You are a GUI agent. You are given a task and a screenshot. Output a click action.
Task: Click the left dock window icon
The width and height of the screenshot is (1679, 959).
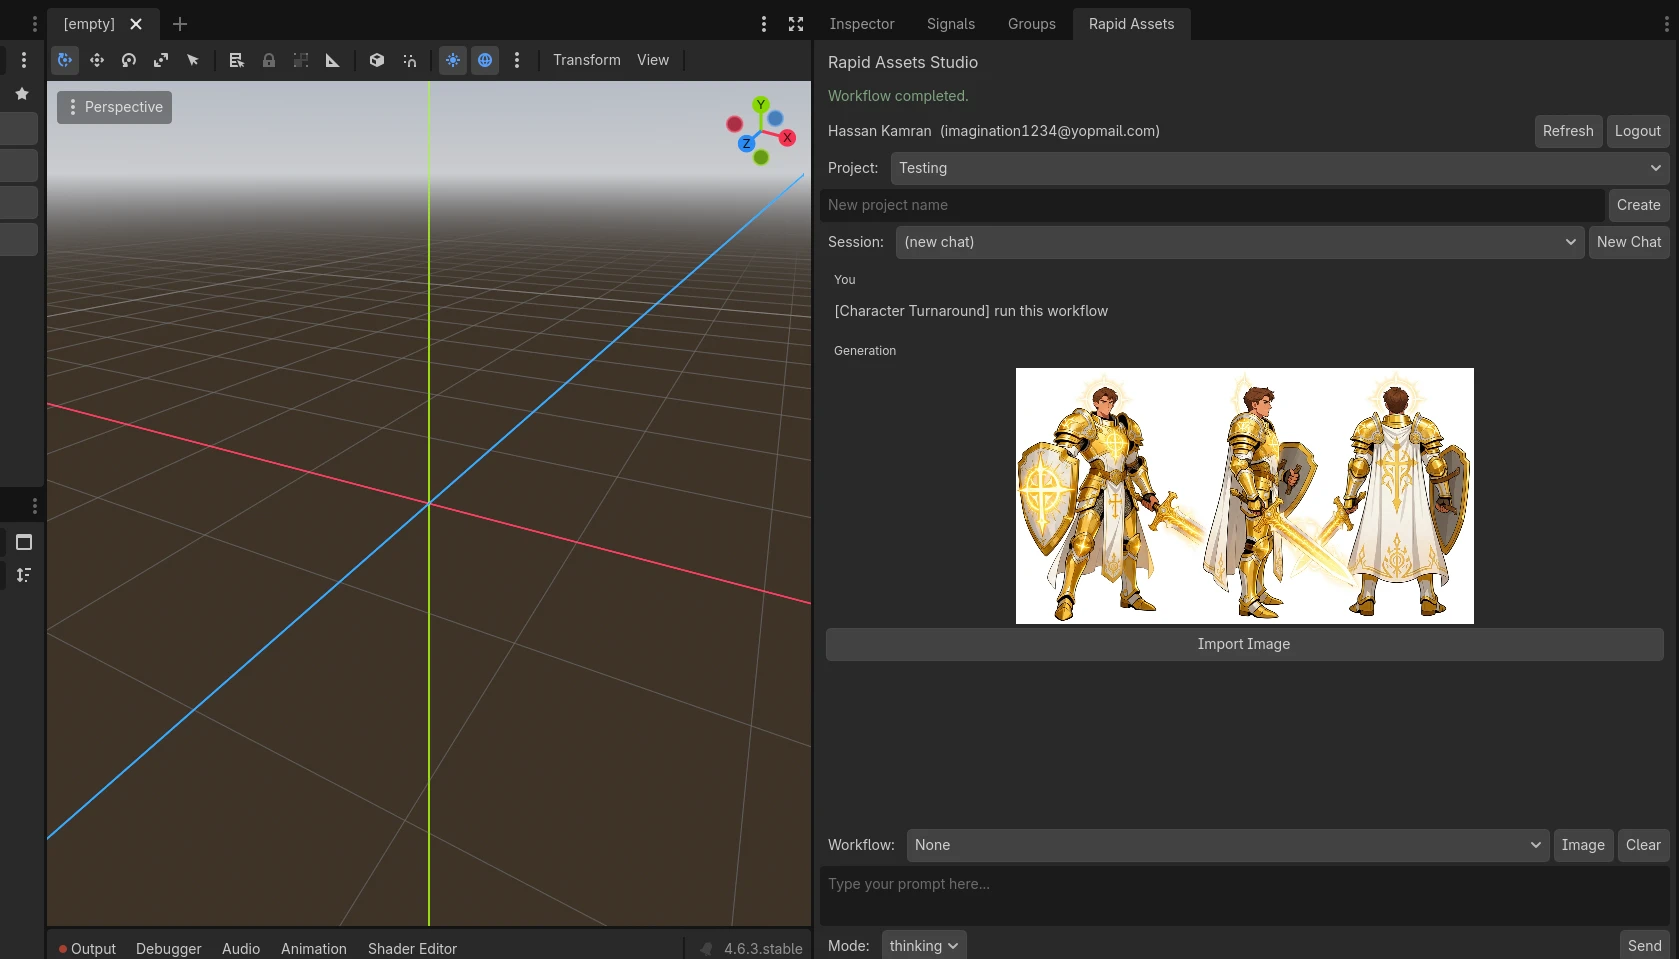24,542
